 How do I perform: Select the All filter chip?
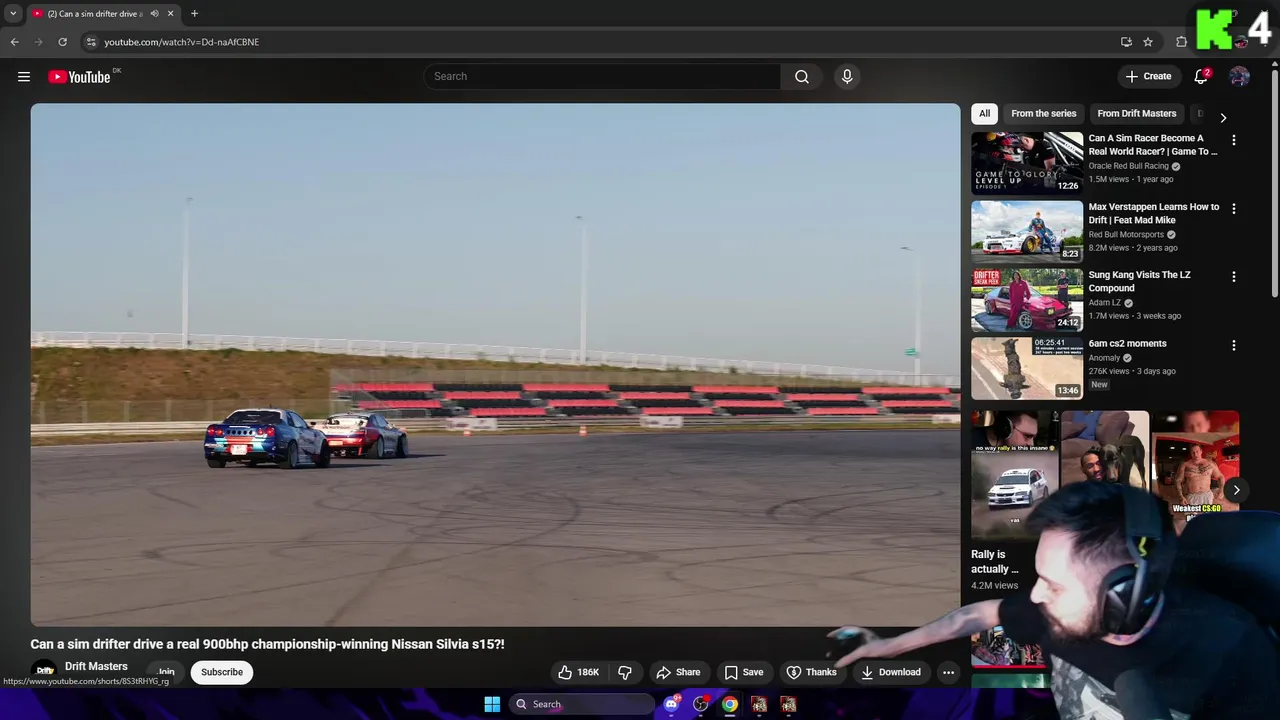[x=984, y=114]
